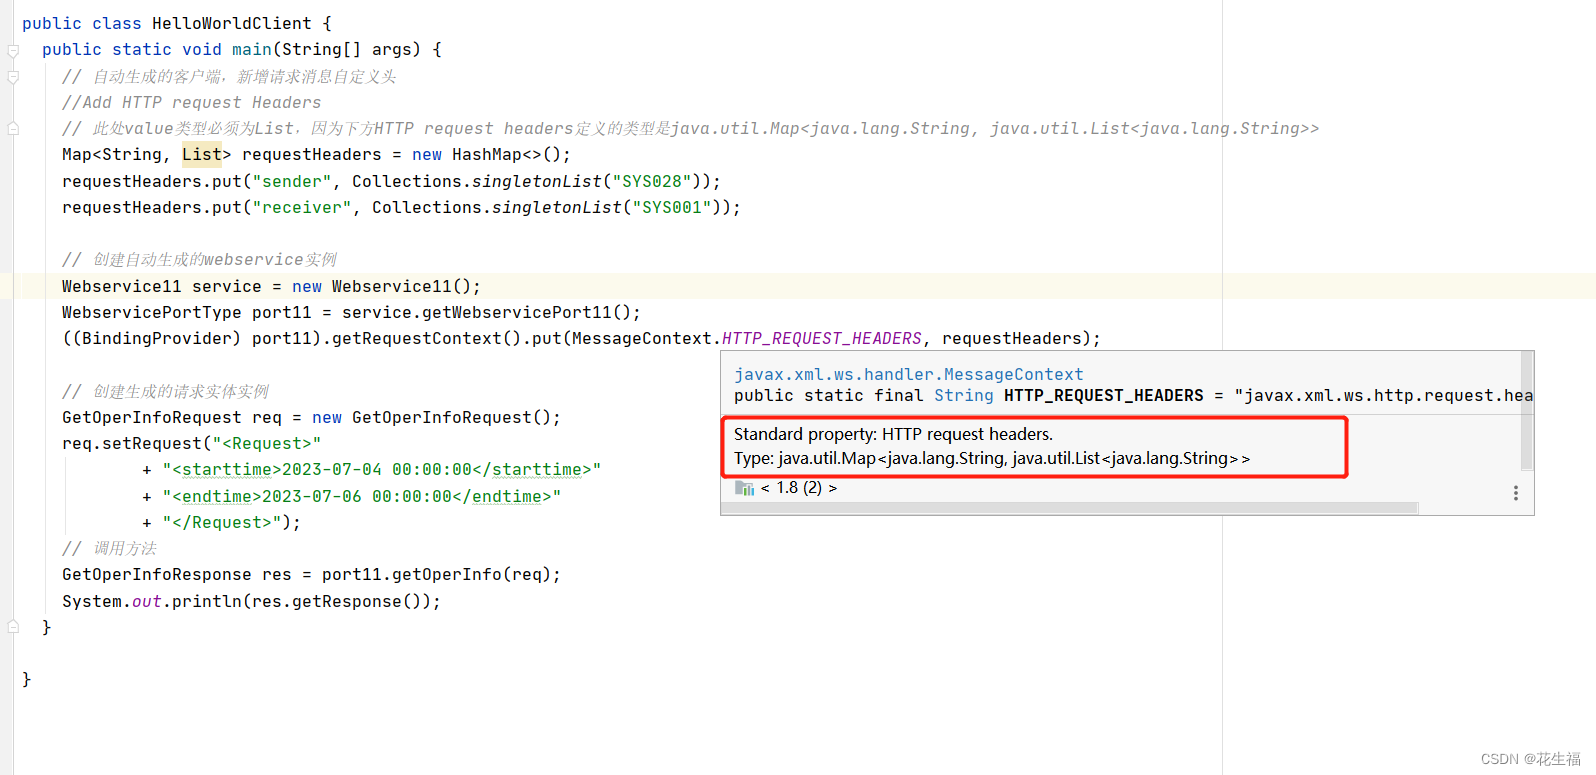Image resolution: width=1596 pixels, height=775 pixels.
Task: Click italic HTTP_REQUEST_HEADERS constant in code
Action: coord(822,338)
